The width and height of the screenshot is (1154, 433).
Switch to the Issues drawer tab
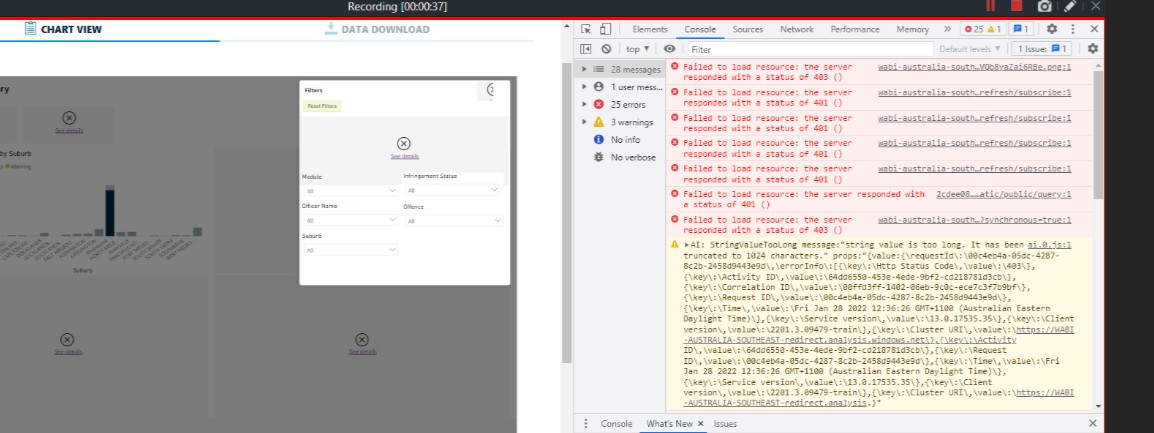pos(725,424)
